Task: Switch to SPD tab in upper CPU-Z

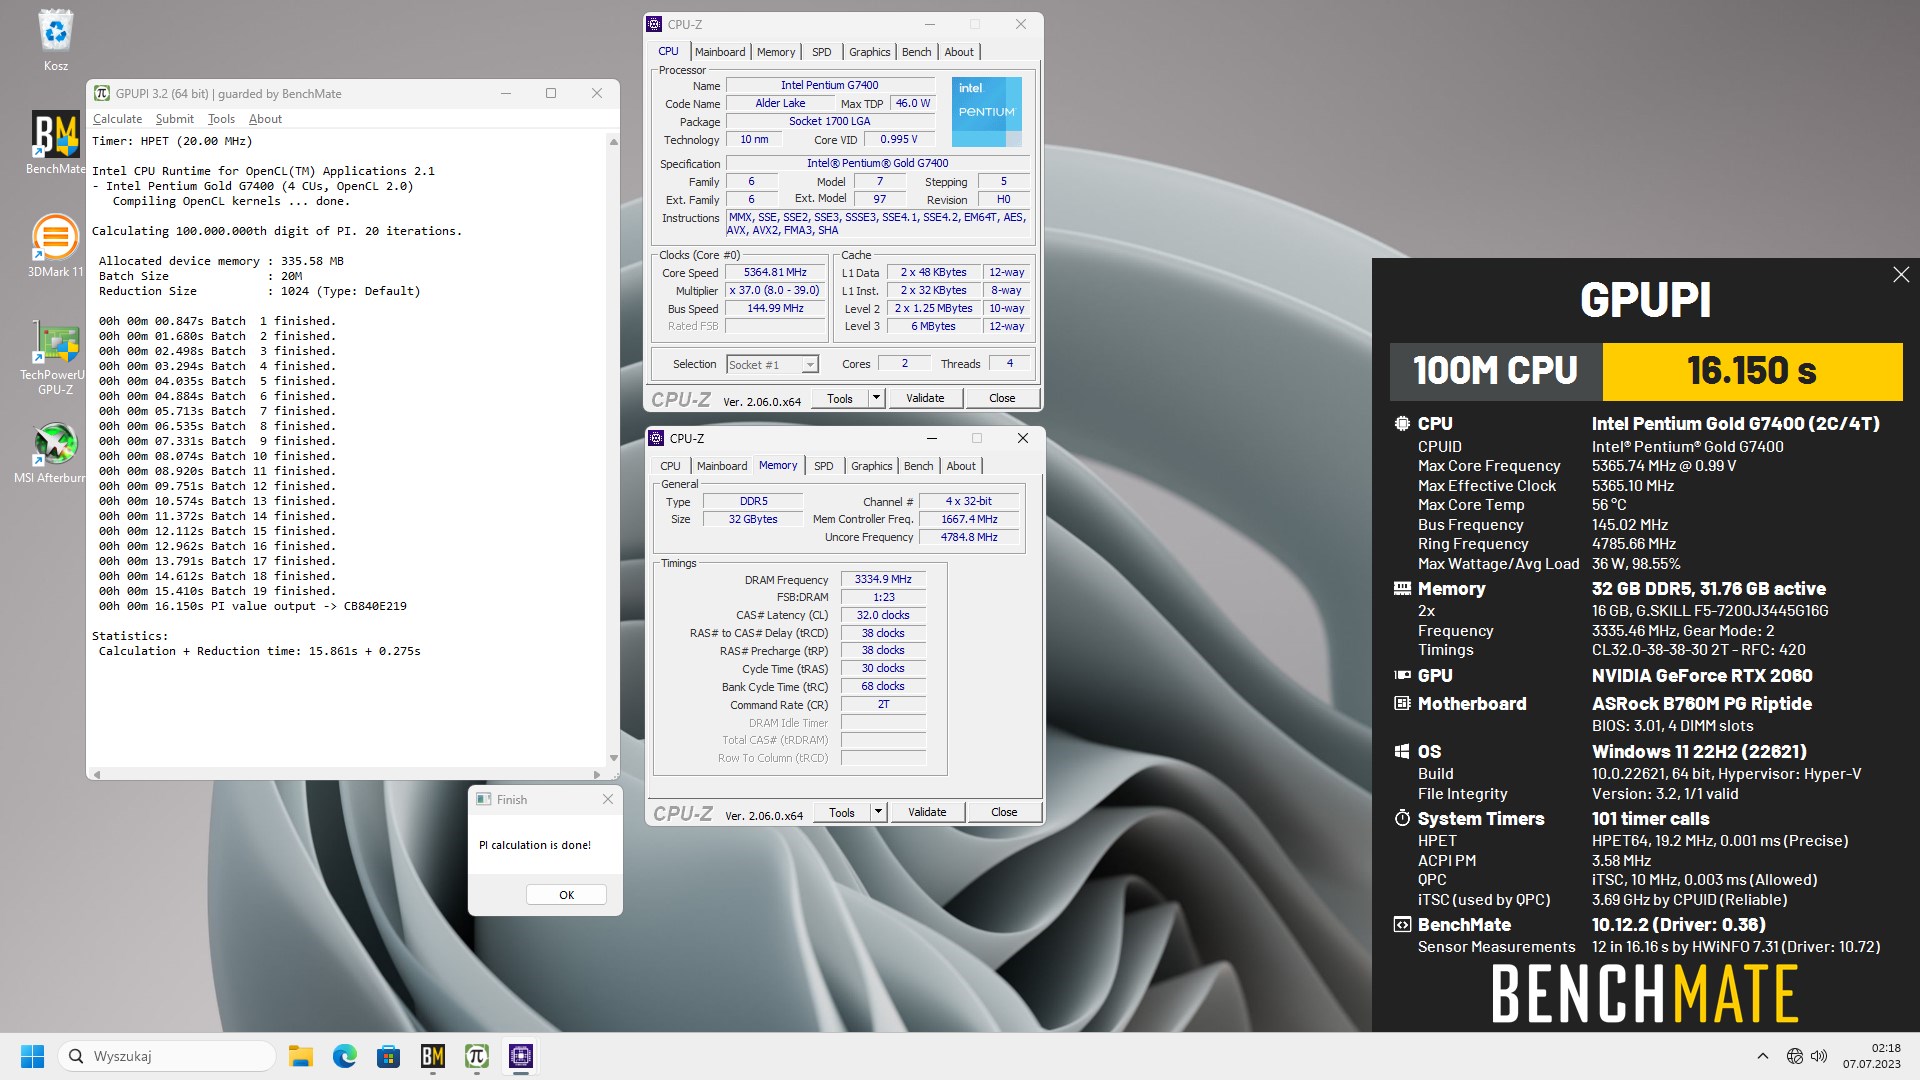Action: (821, 52)
